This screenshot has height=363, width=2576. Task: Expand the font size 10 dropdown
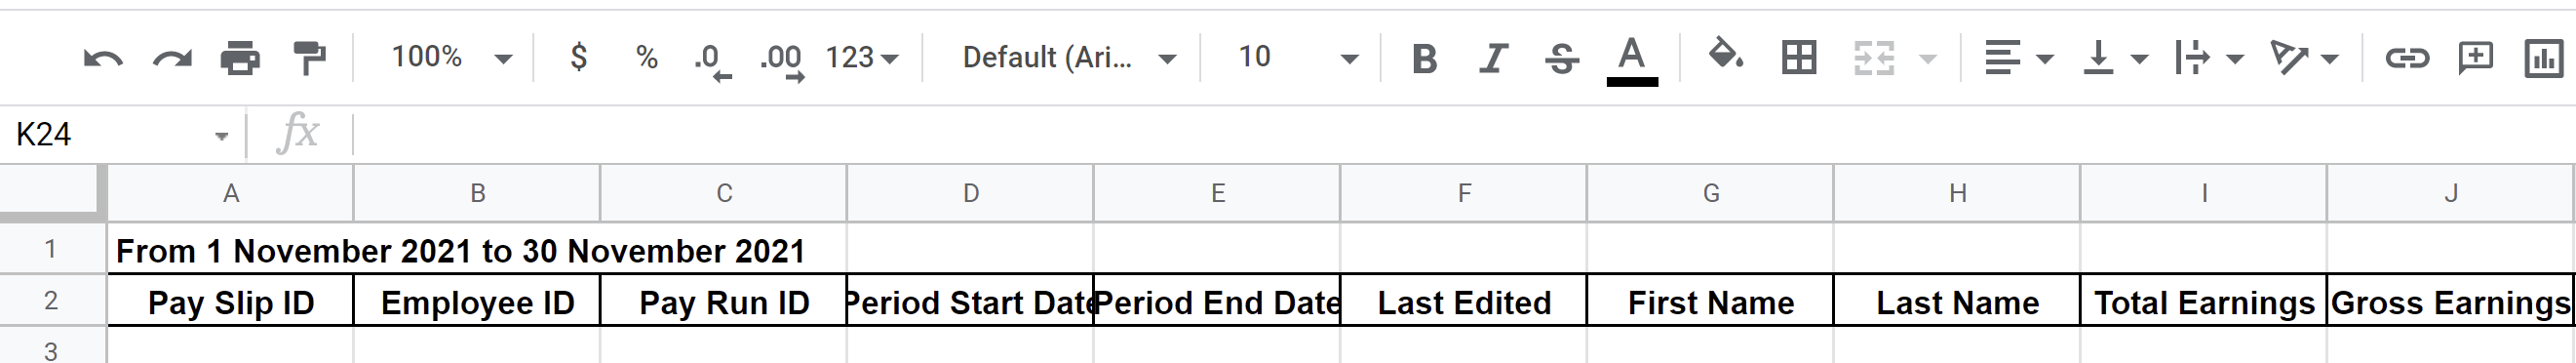1298,58
